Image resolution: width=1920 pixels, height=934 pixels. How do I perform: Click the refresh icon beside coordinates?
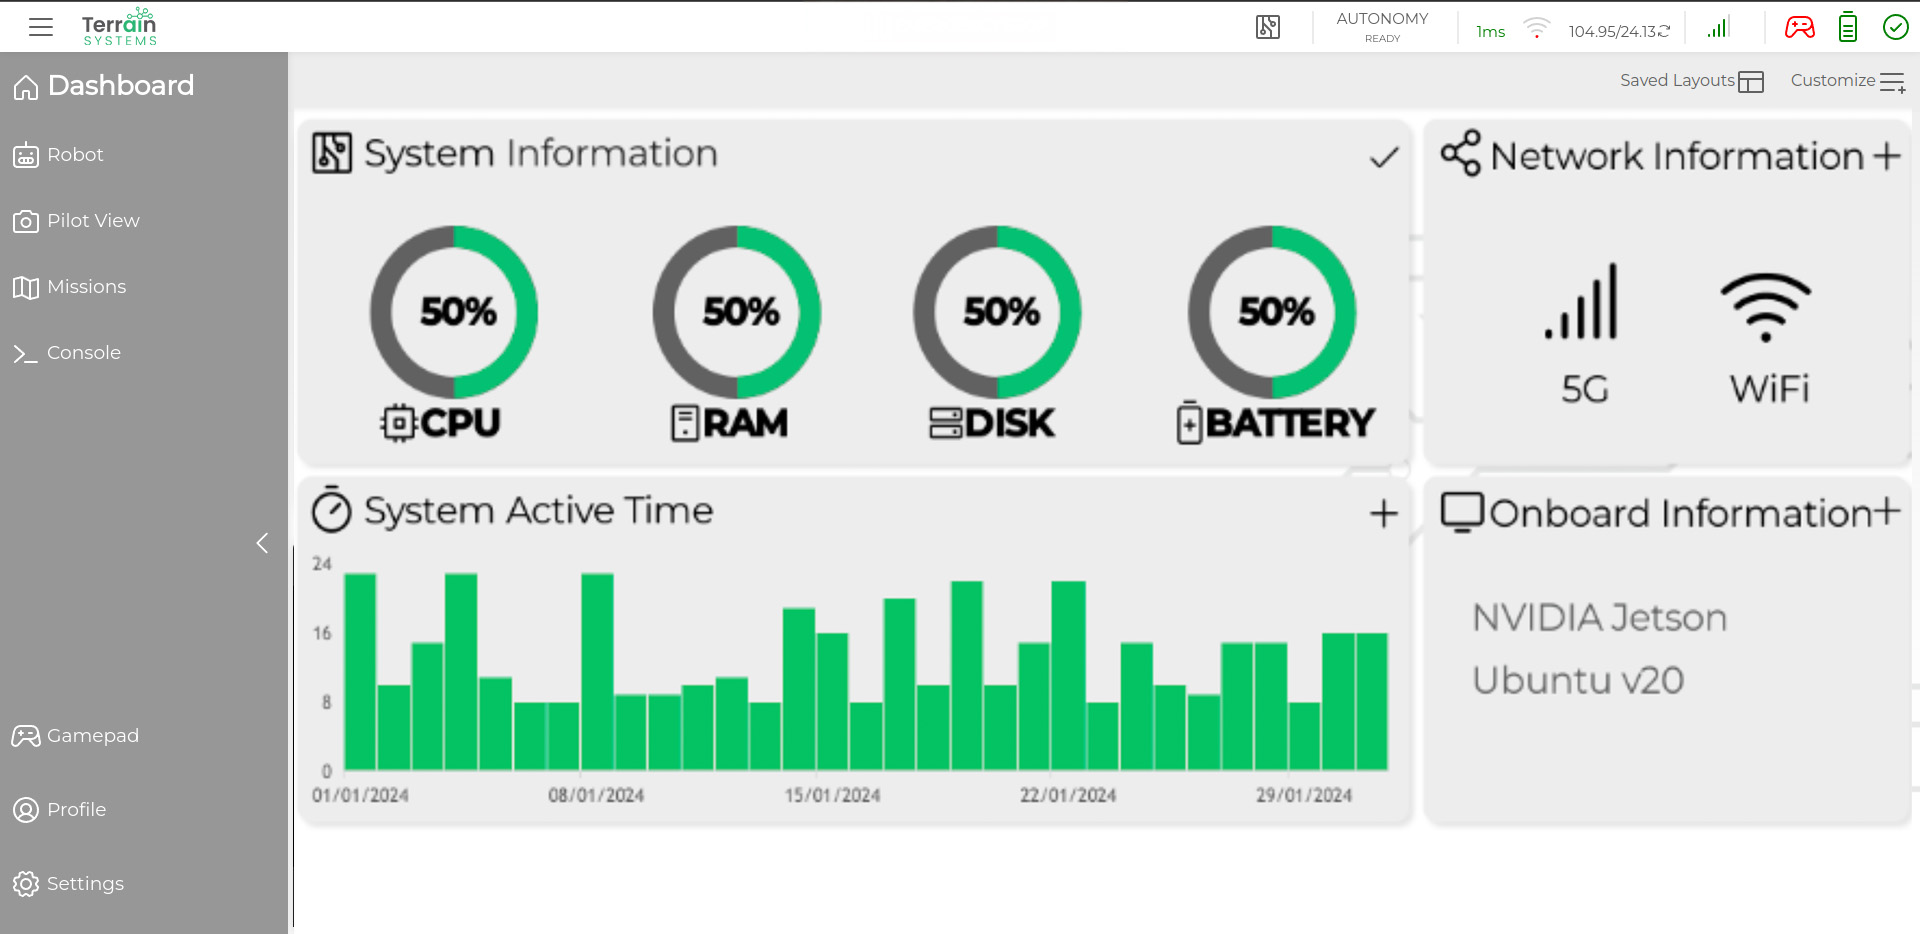1664,31
